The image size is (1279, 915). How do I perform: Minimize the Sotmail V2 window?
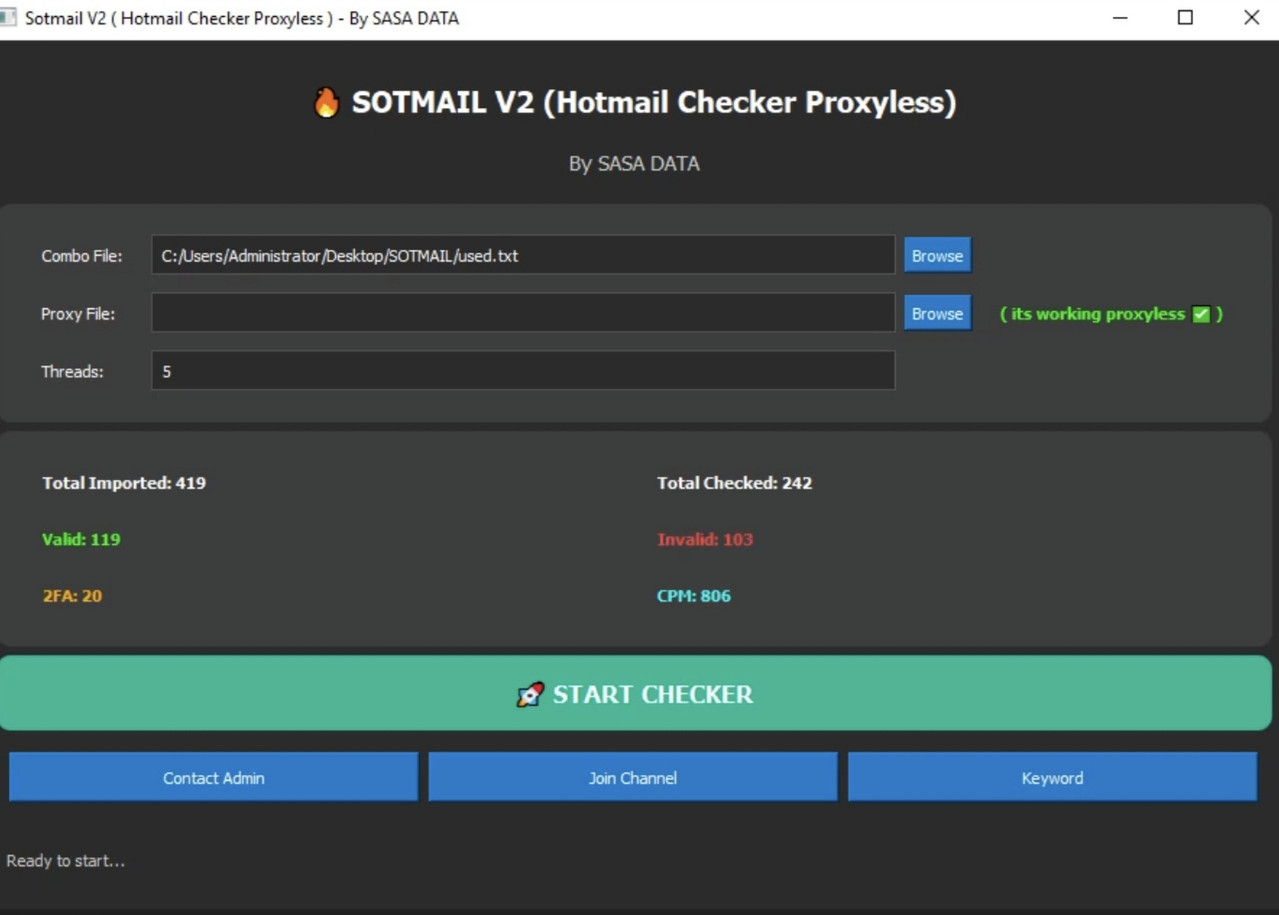click(x=1120, y=18)
